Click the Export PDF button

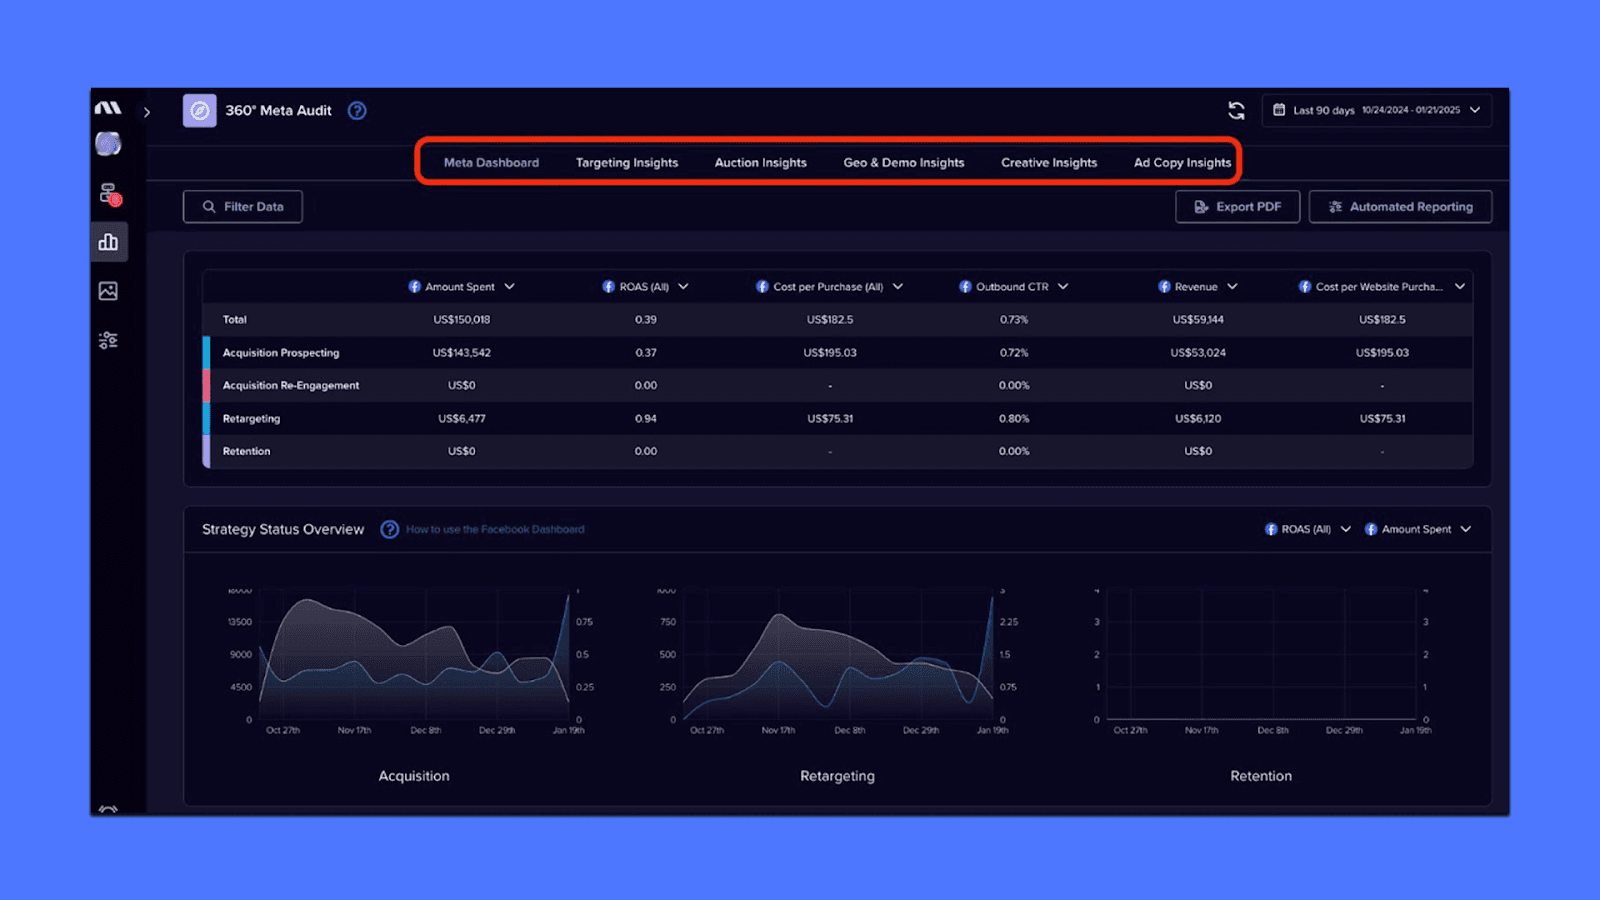click(x=1238, y=207)
